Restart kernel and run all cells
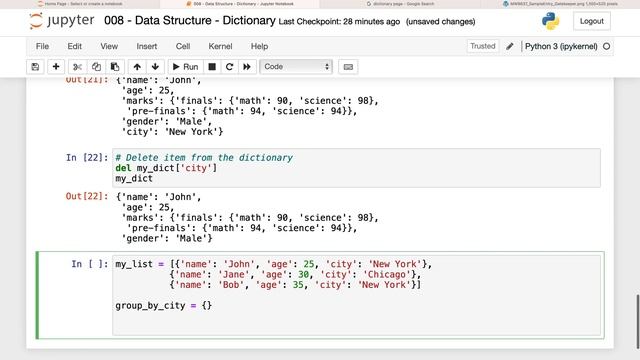Image resolution: width=640 pixels, height=360 pixels. [247, 67]
